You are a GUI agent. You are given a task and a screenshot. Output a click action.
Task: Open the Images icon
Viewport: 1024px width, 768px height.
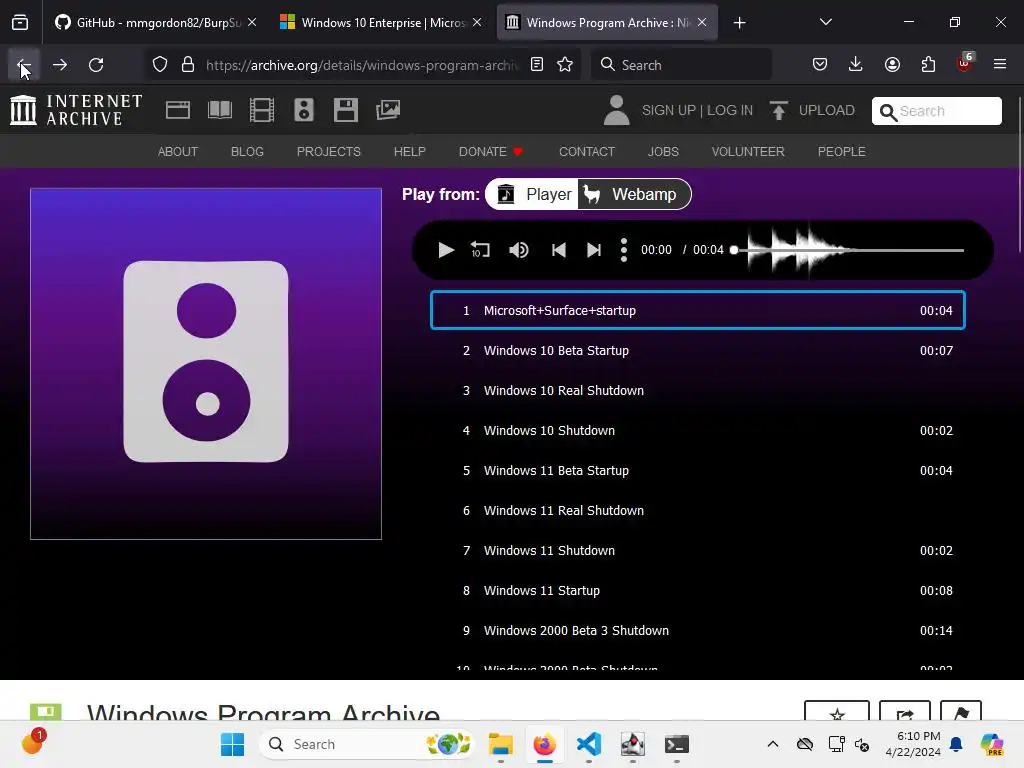click(388, 110)
